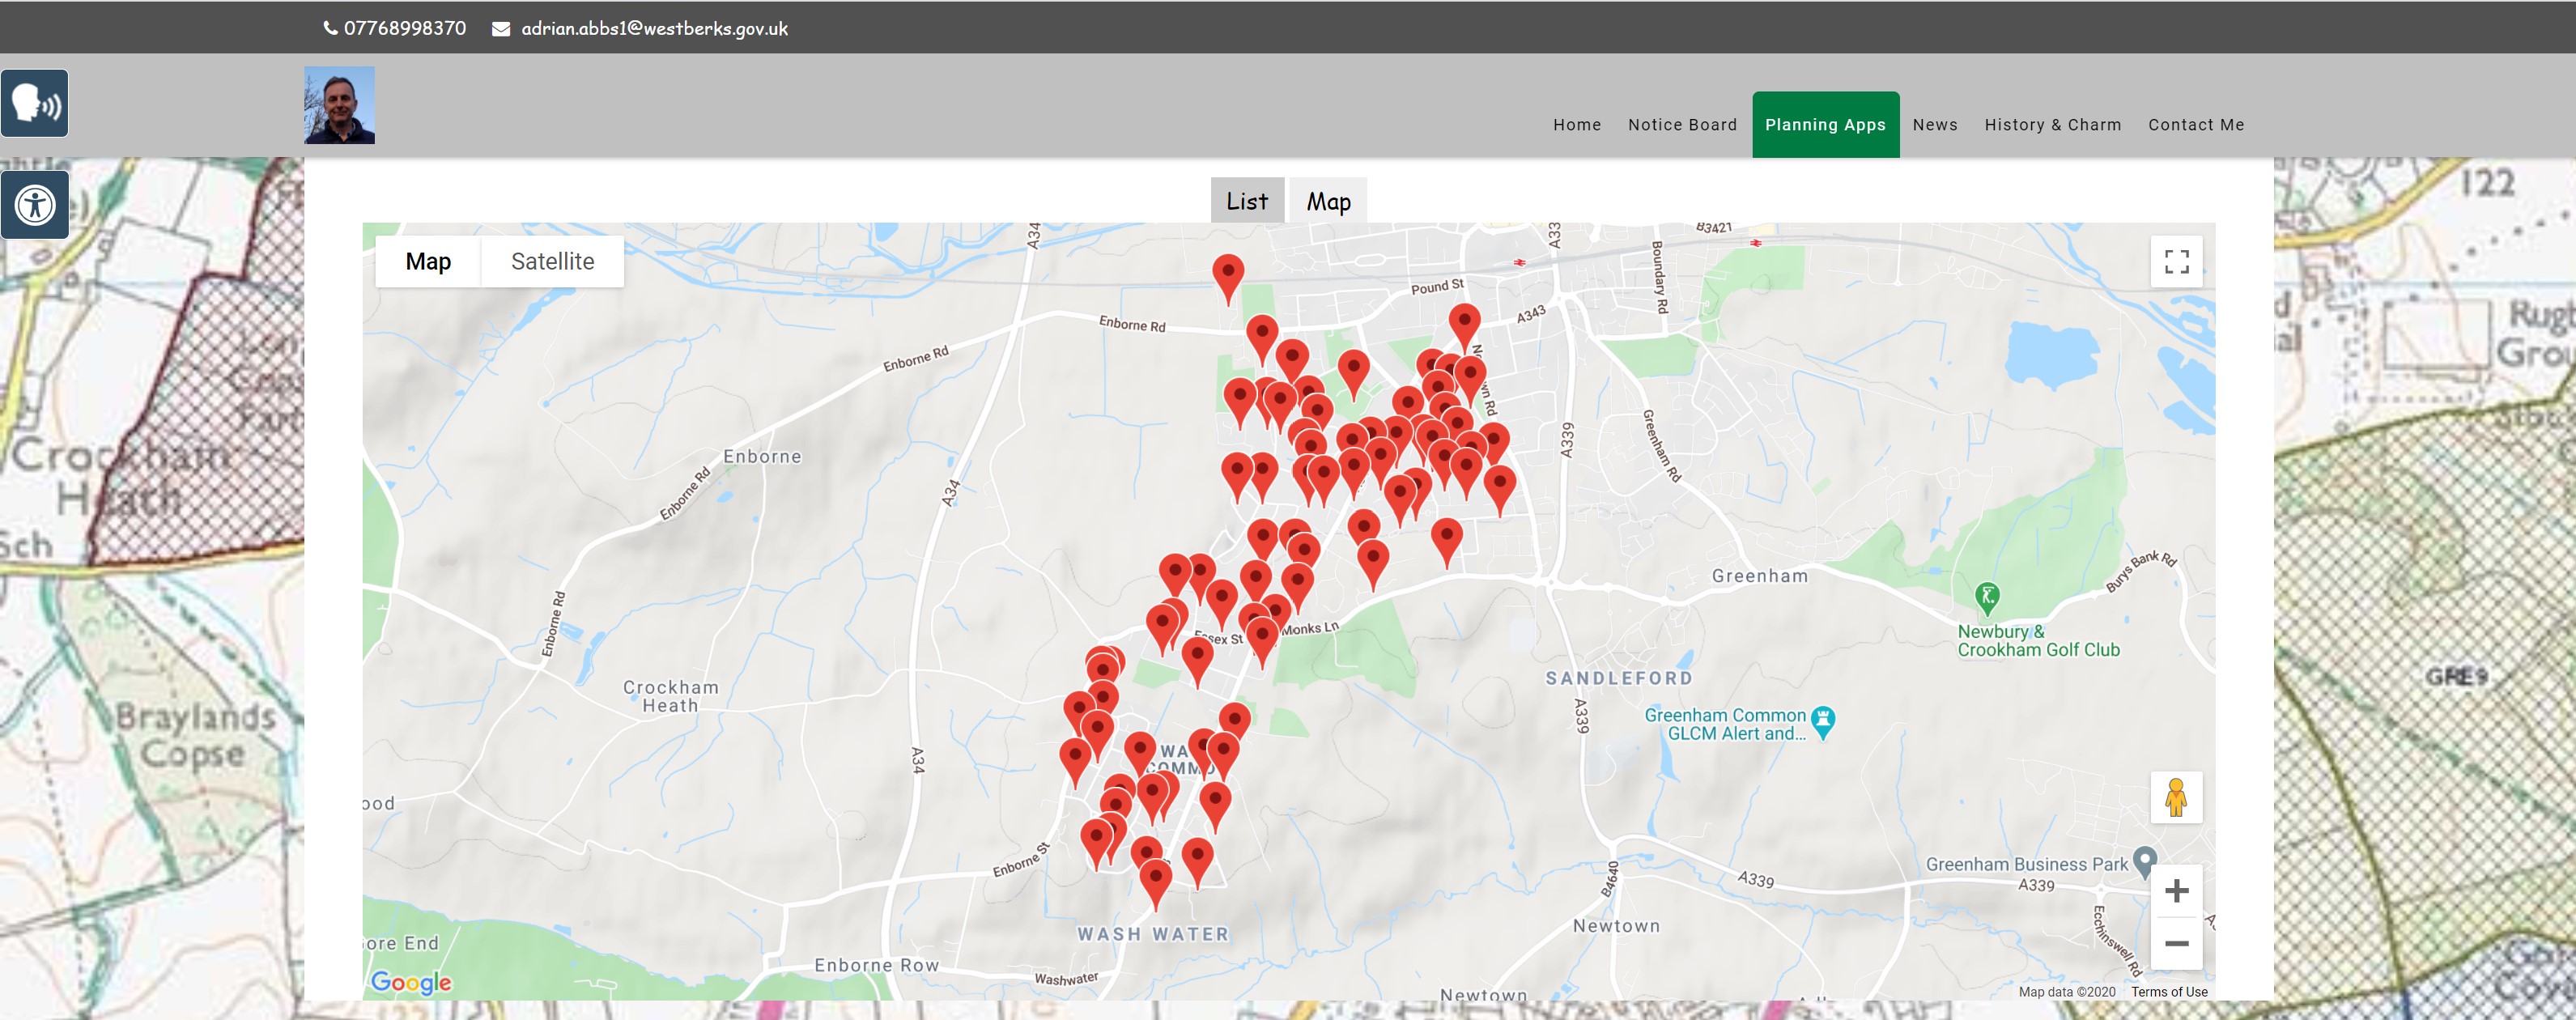Click the Newbury & Crookham Golf Club text
Screen dimensions: 2576x1020
(2038, 641)
